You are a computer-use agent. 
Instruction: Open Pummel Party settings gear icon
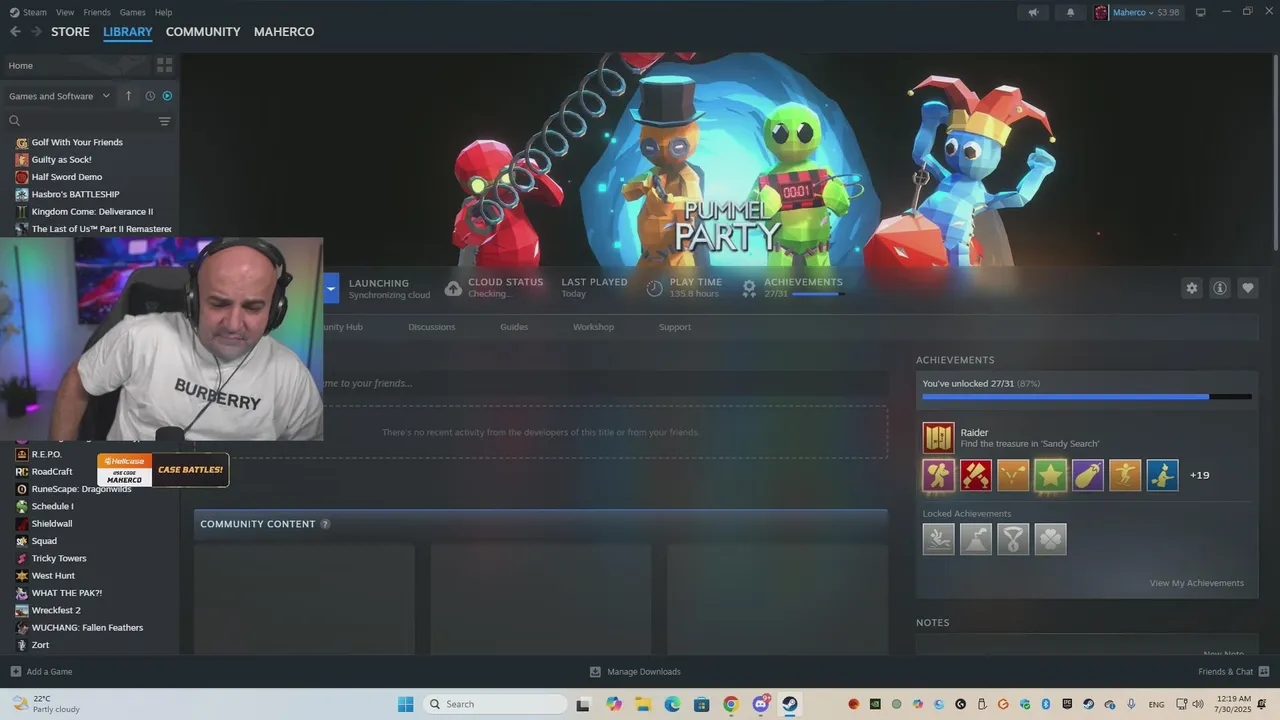(1191, 288)
